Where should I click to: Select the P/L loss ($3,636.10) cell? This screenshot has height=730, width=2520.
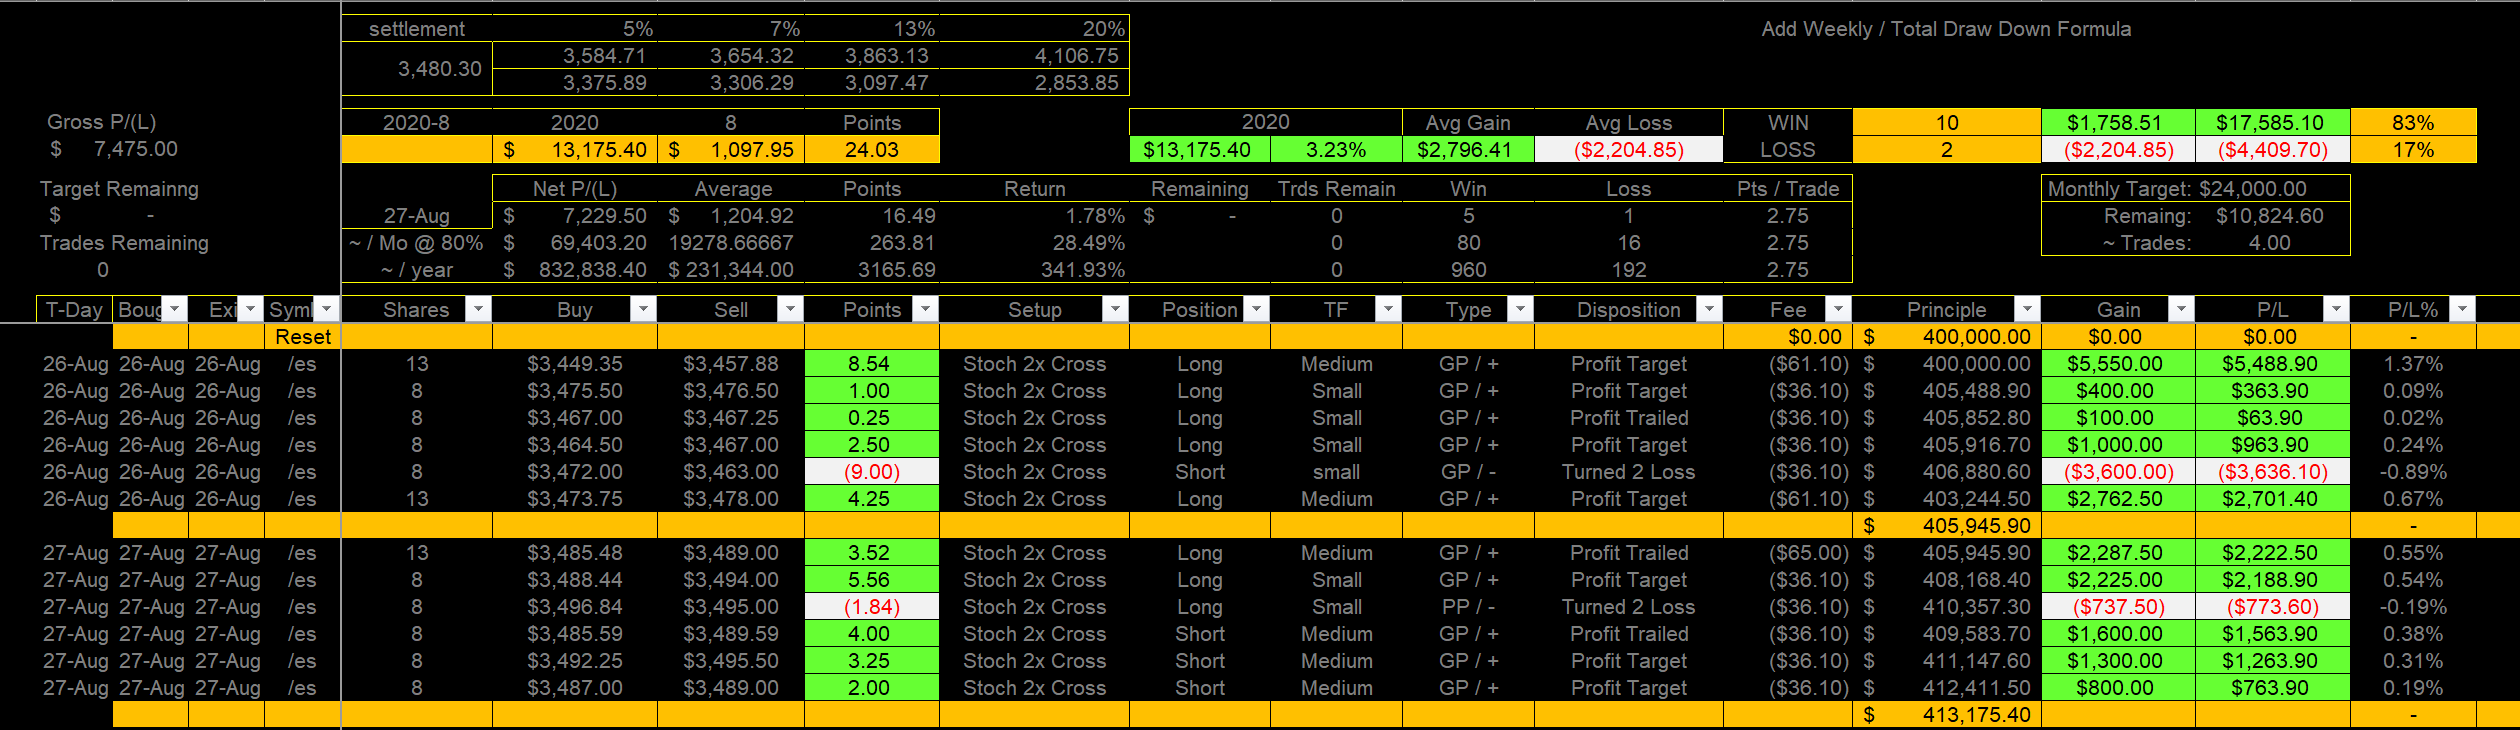point(2272,472)
